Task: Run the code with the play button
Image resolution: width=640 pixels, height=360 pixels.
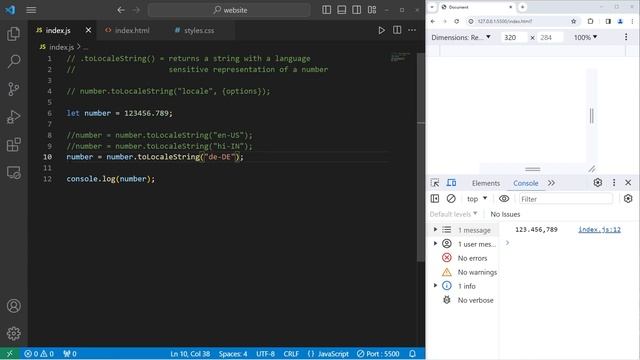Action: coord(381,30)
